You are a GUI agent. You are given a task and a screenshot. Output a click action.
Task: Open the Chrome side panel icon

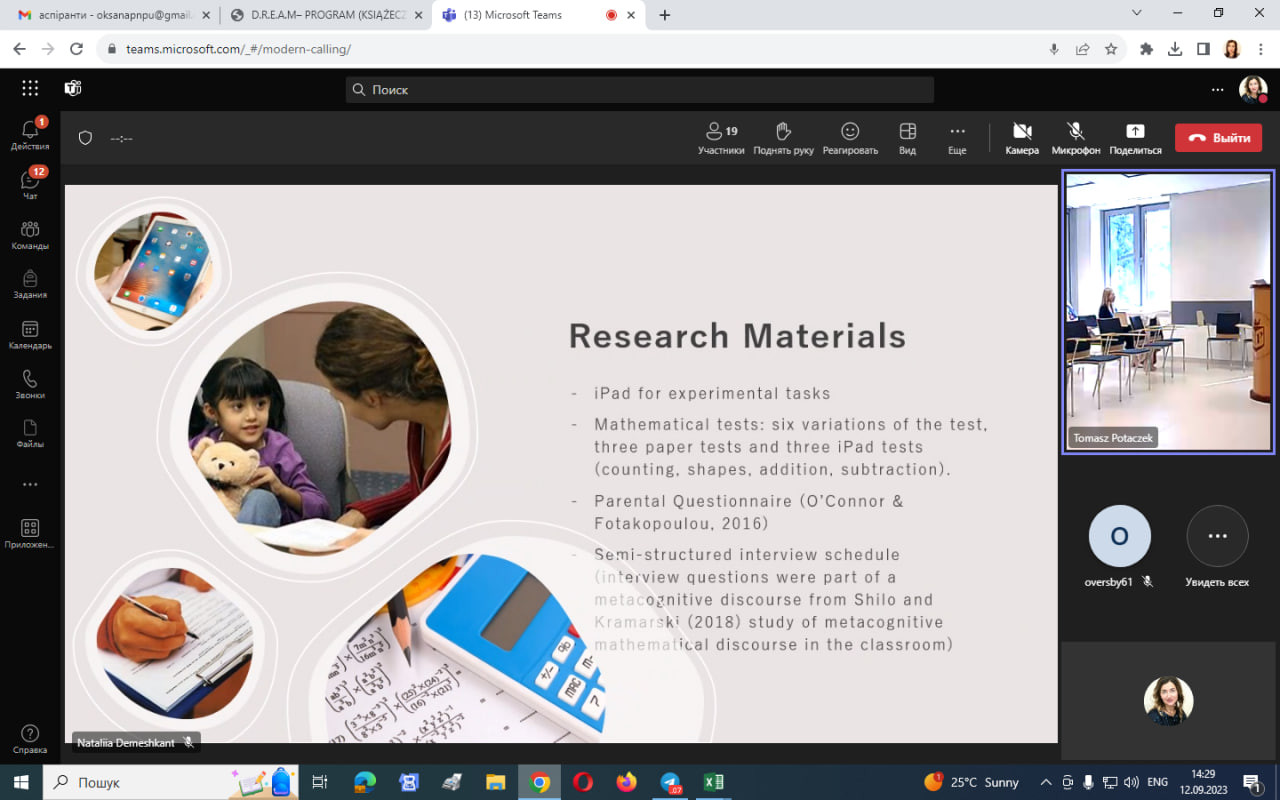pos(1203,48)
